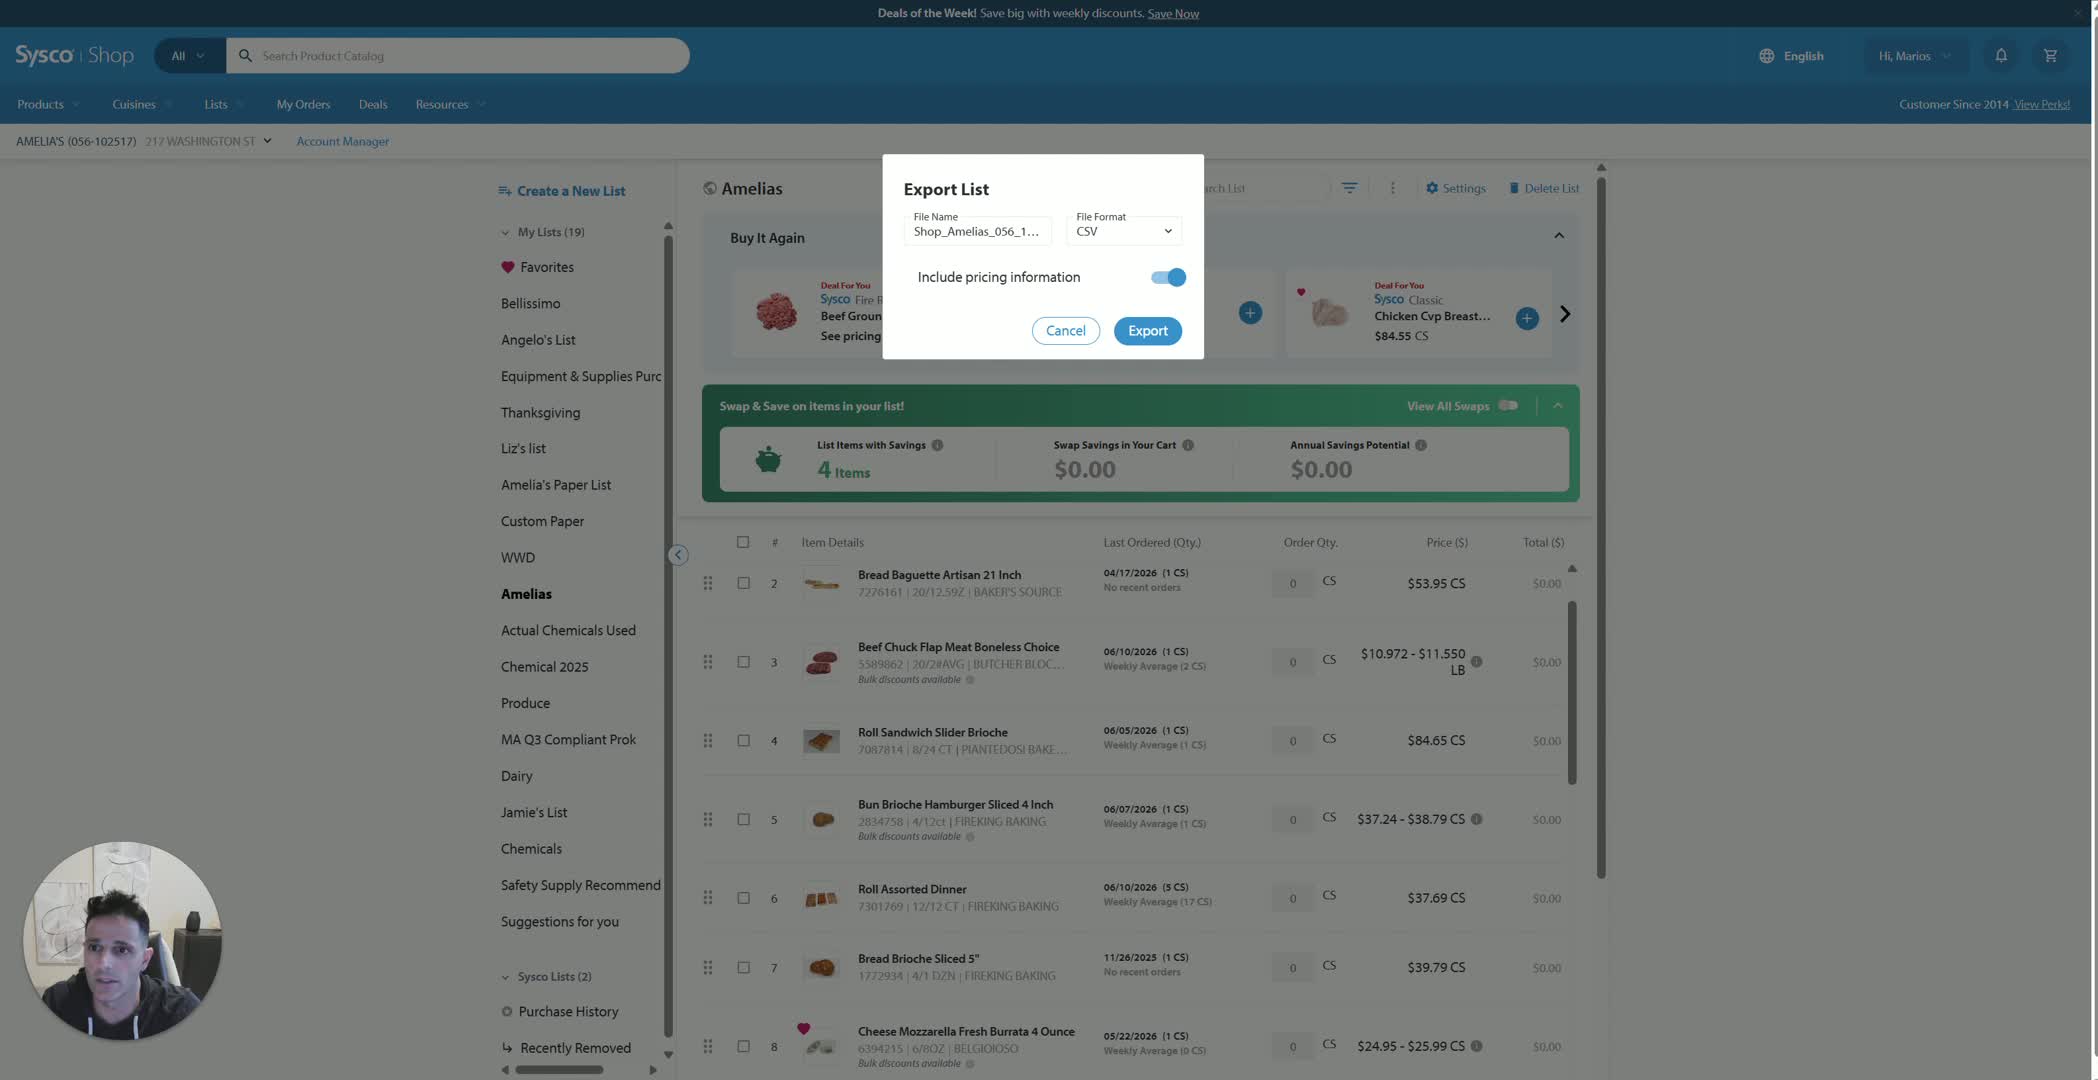This screenshot has width=2098, height=1080.
Task: Click price info icon for Beef Chuck Flap
Action: click(x=1476, y=661)
